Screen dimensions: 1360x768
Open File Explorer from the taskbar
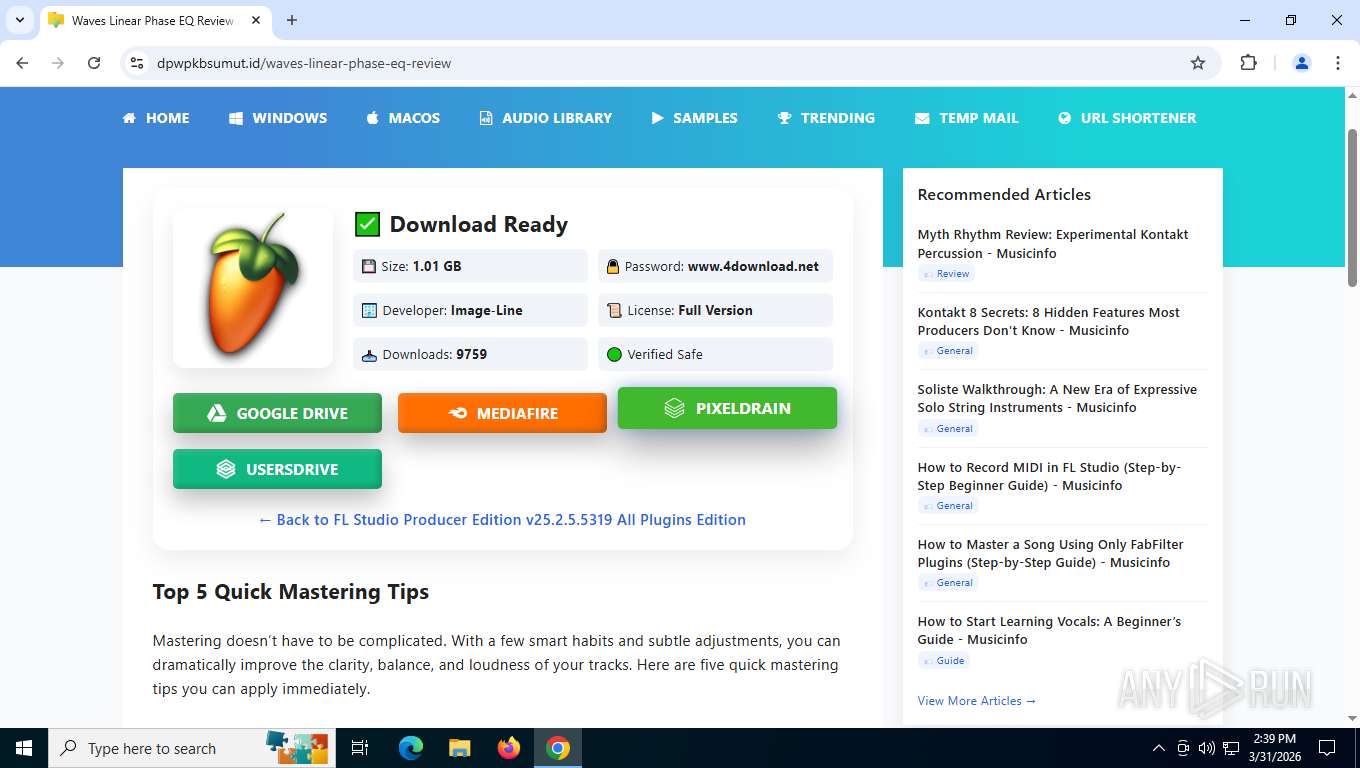pos(459,748)
